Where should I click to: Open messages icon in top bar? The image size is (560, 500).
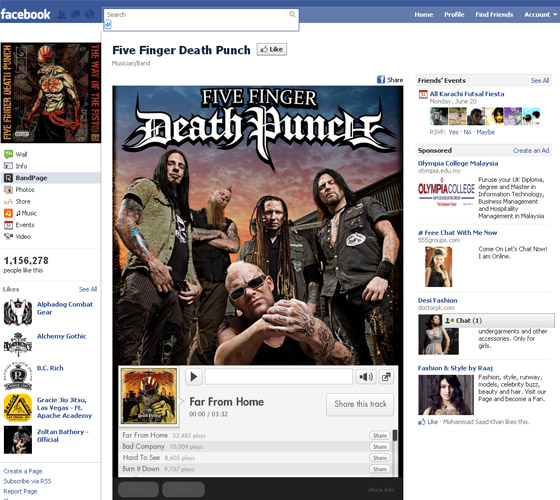click(76, 15)
